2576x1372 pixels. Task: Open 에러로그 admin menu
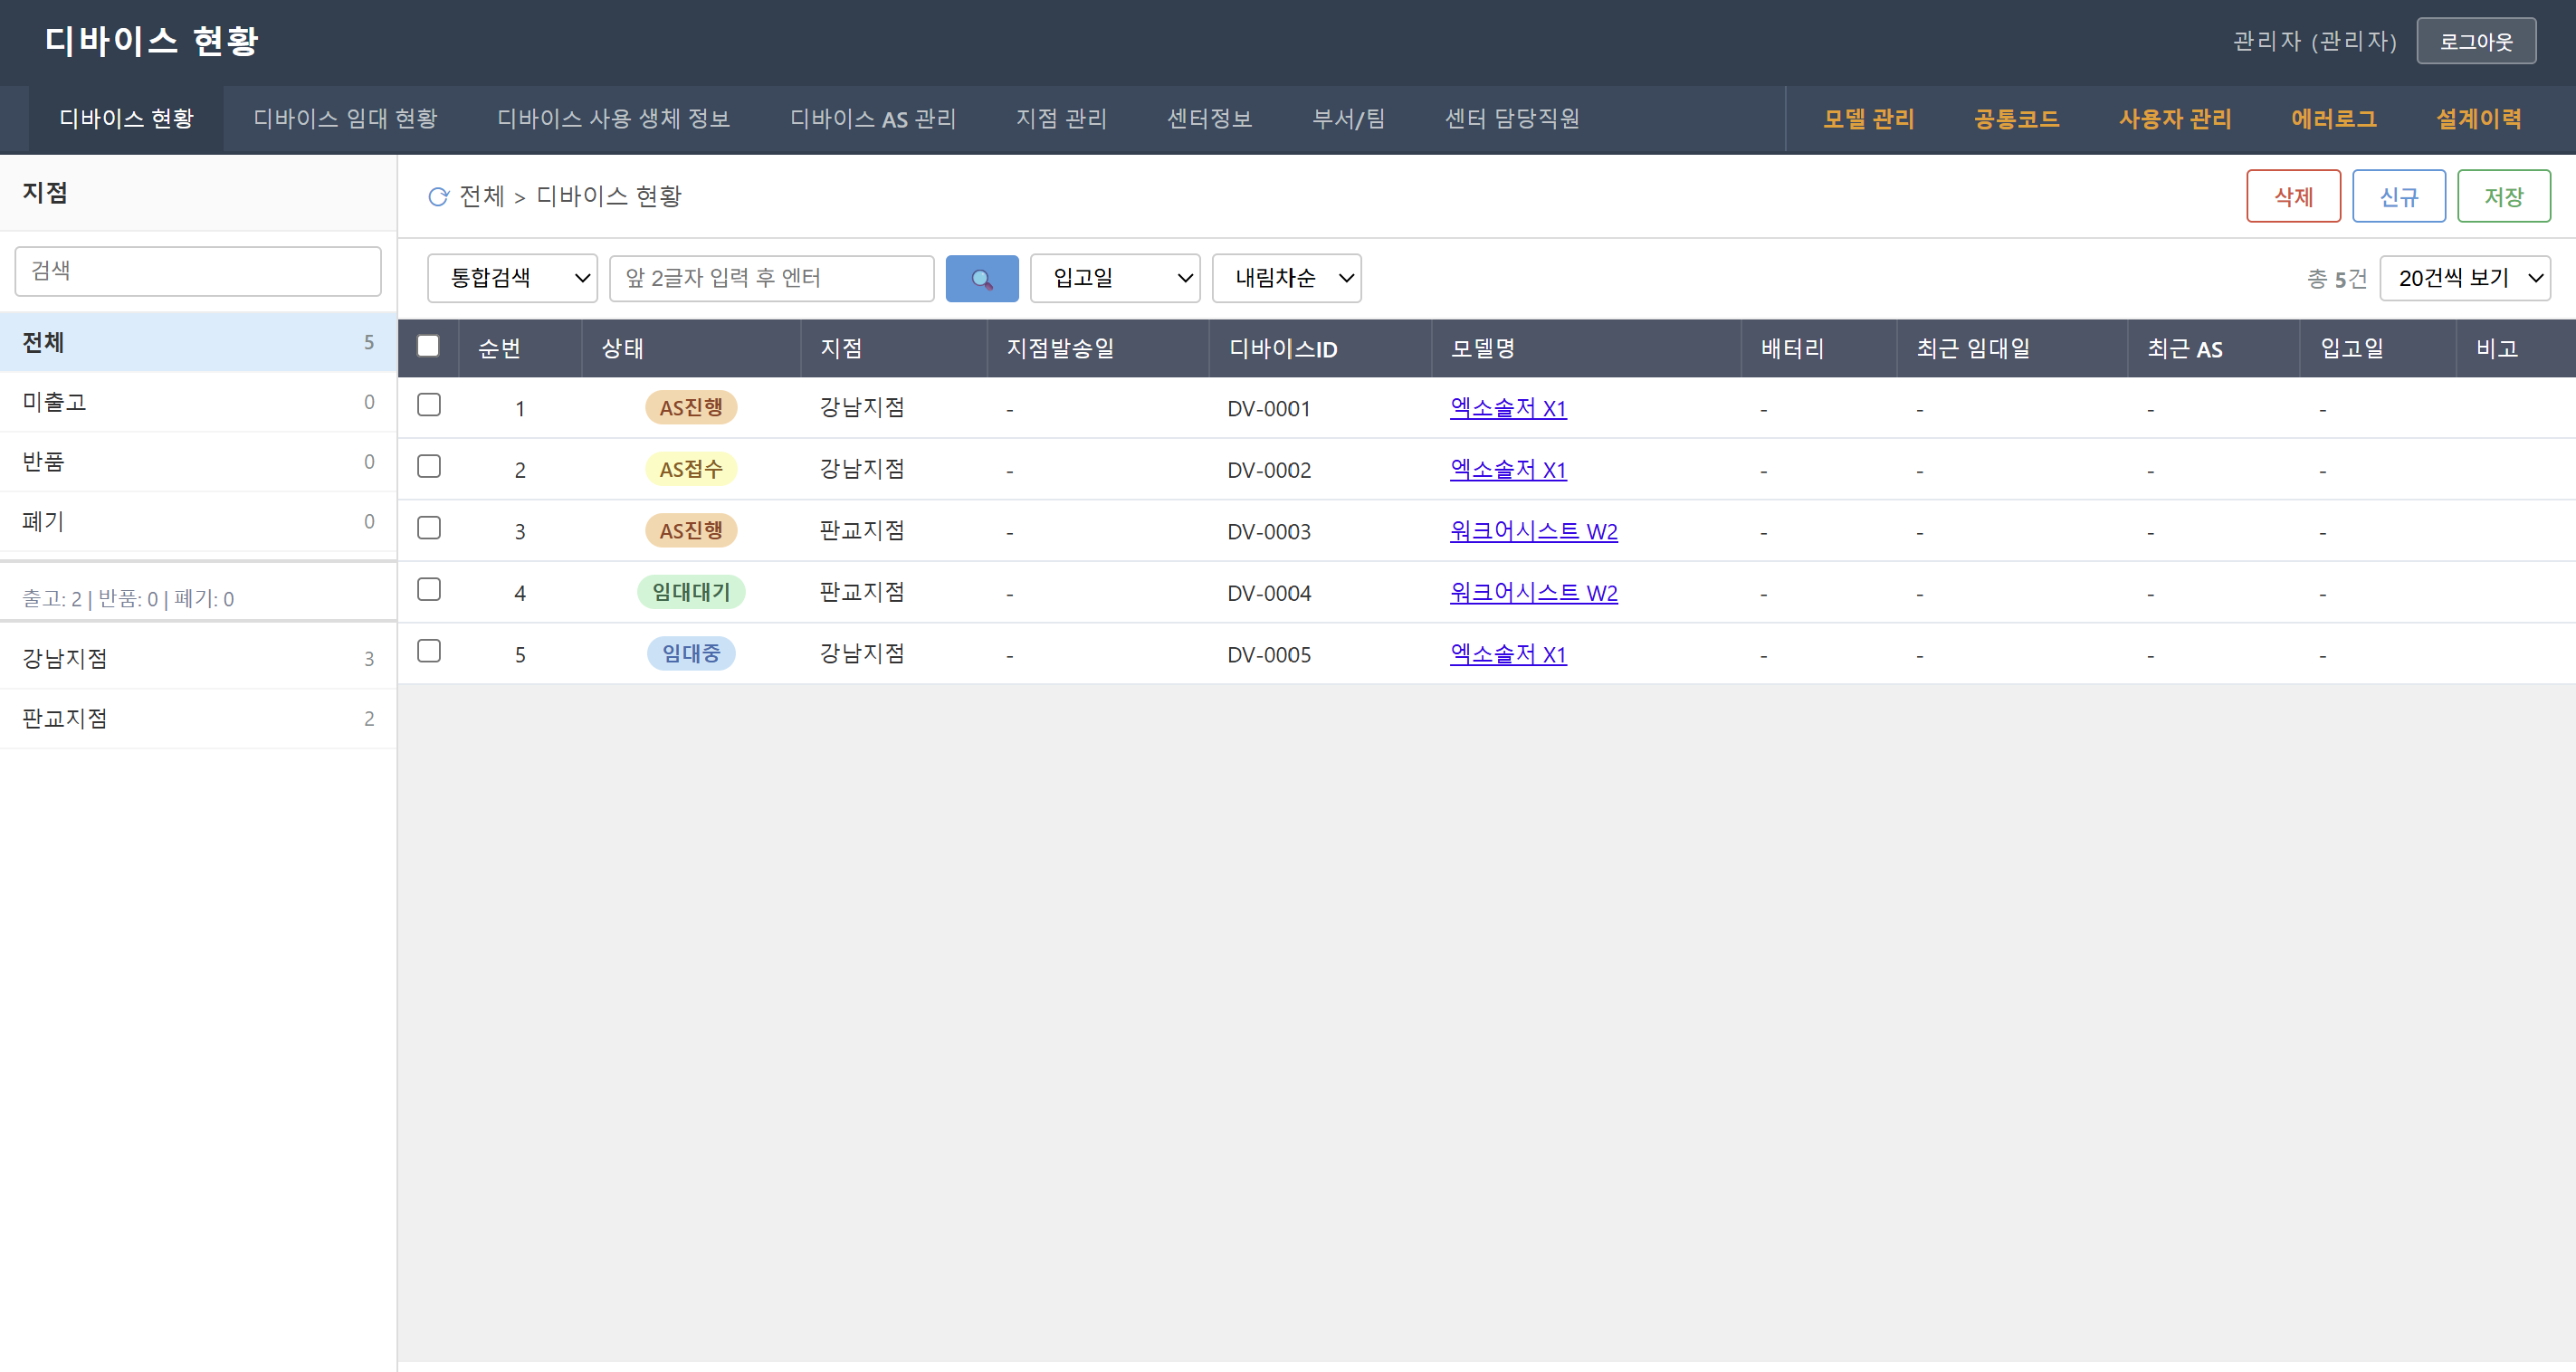(x=2333, y=119)
